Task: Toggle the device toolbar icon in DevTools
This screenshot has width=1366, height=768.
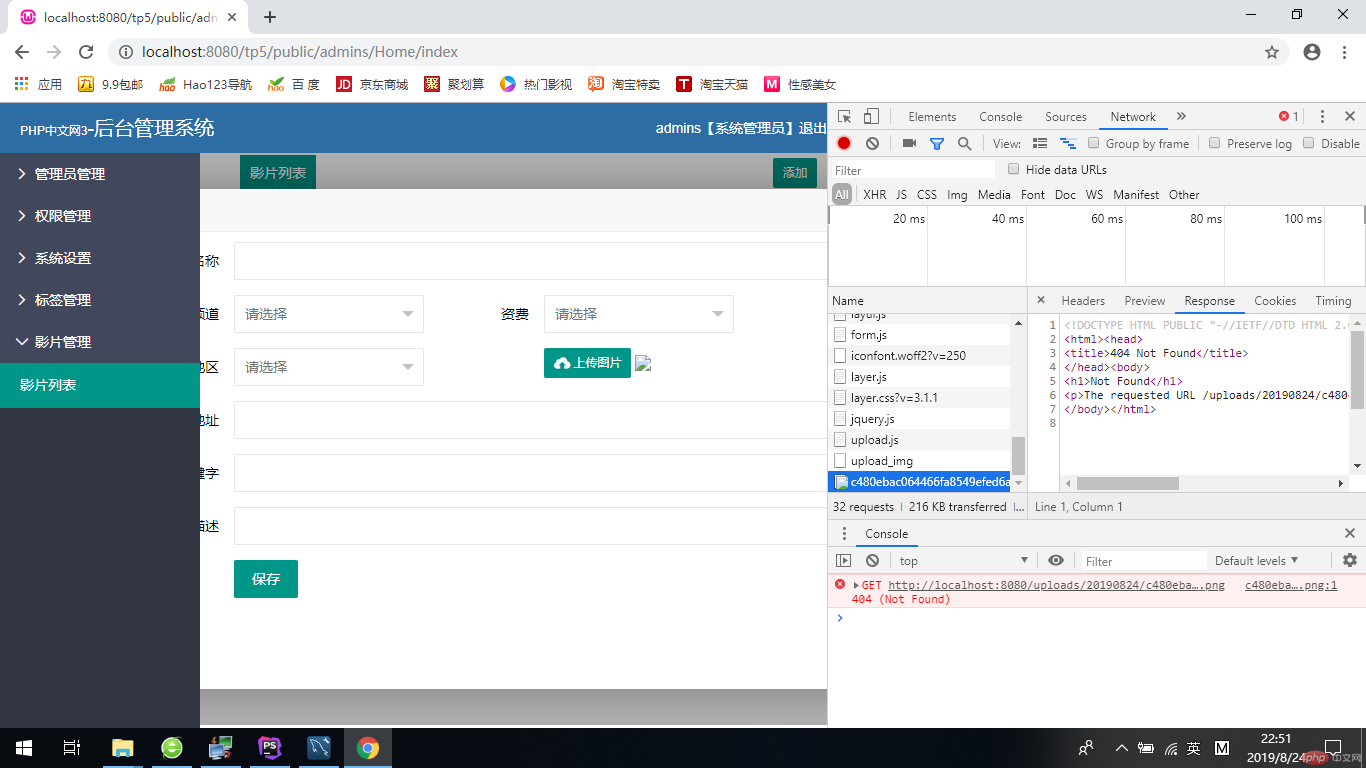Action: tap(871, 117)
